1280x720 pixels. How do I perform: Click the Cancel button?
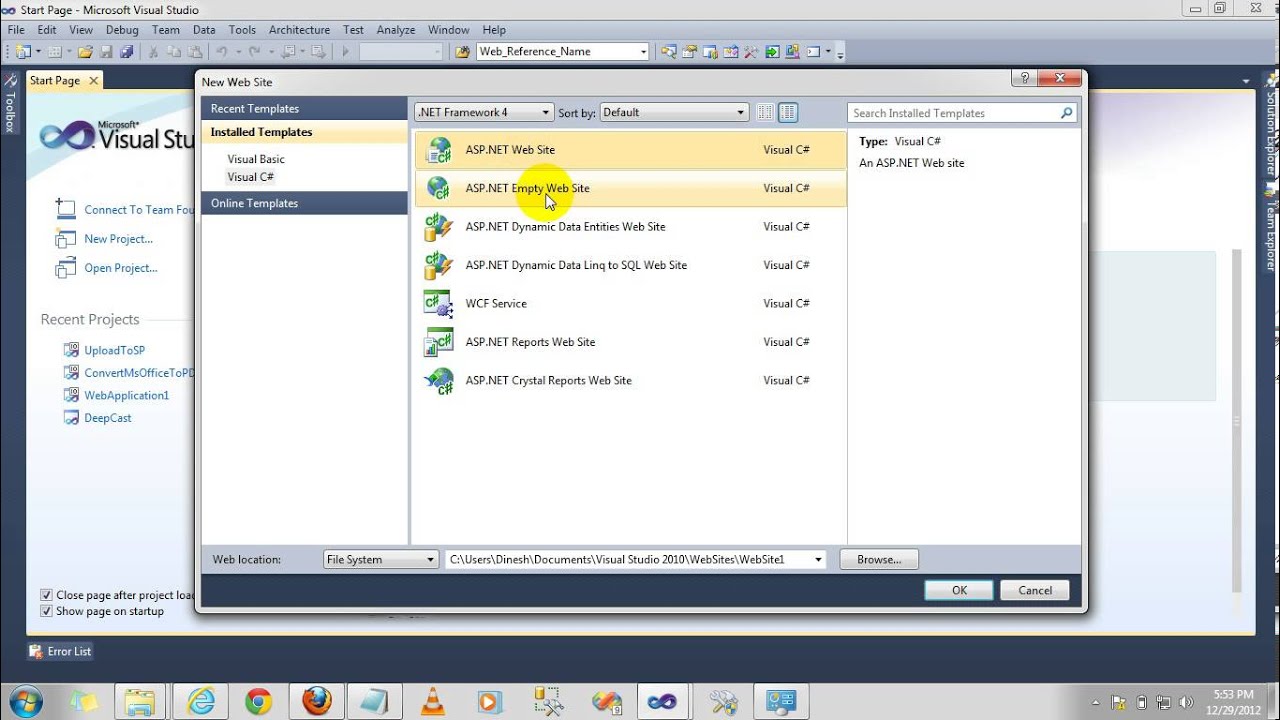[1035, 590]
